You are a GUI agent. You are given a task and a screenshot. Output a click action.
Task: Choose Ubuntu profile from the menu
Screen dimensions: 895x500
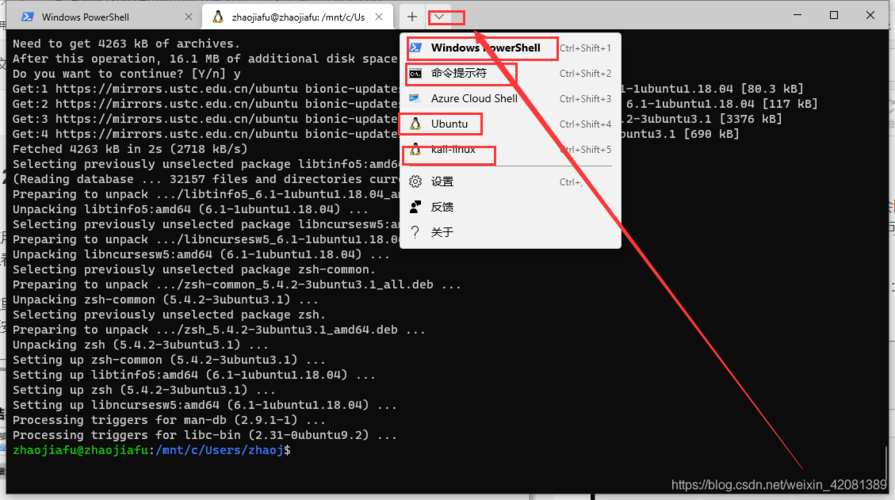[510, 124]
